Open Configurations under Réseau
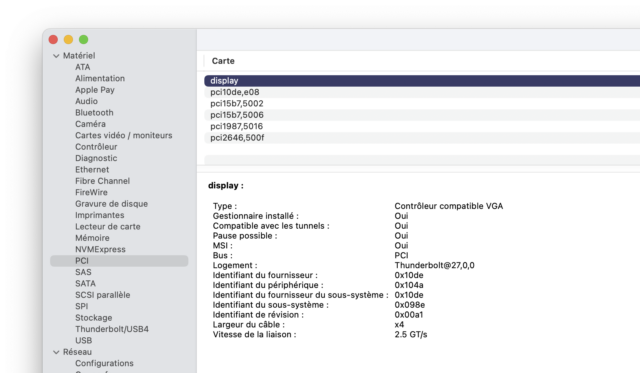640x373 pixels. (104, 363)
